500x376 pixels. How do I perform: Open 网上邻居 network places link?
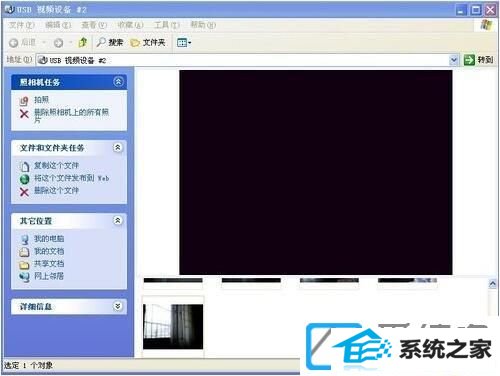(49, 276)
